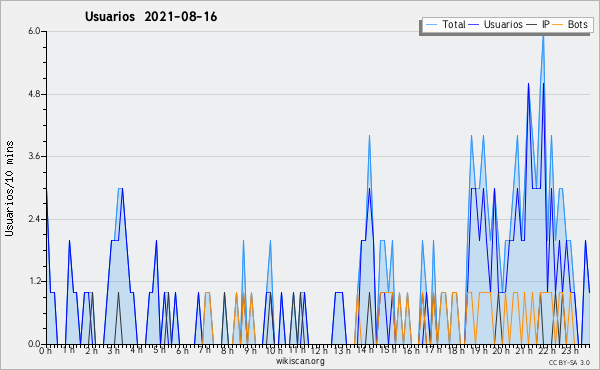The height and width of the screenshot is (370, 600).
Task: Click the '13 h' x-axis label
Action: click(342, 350)
